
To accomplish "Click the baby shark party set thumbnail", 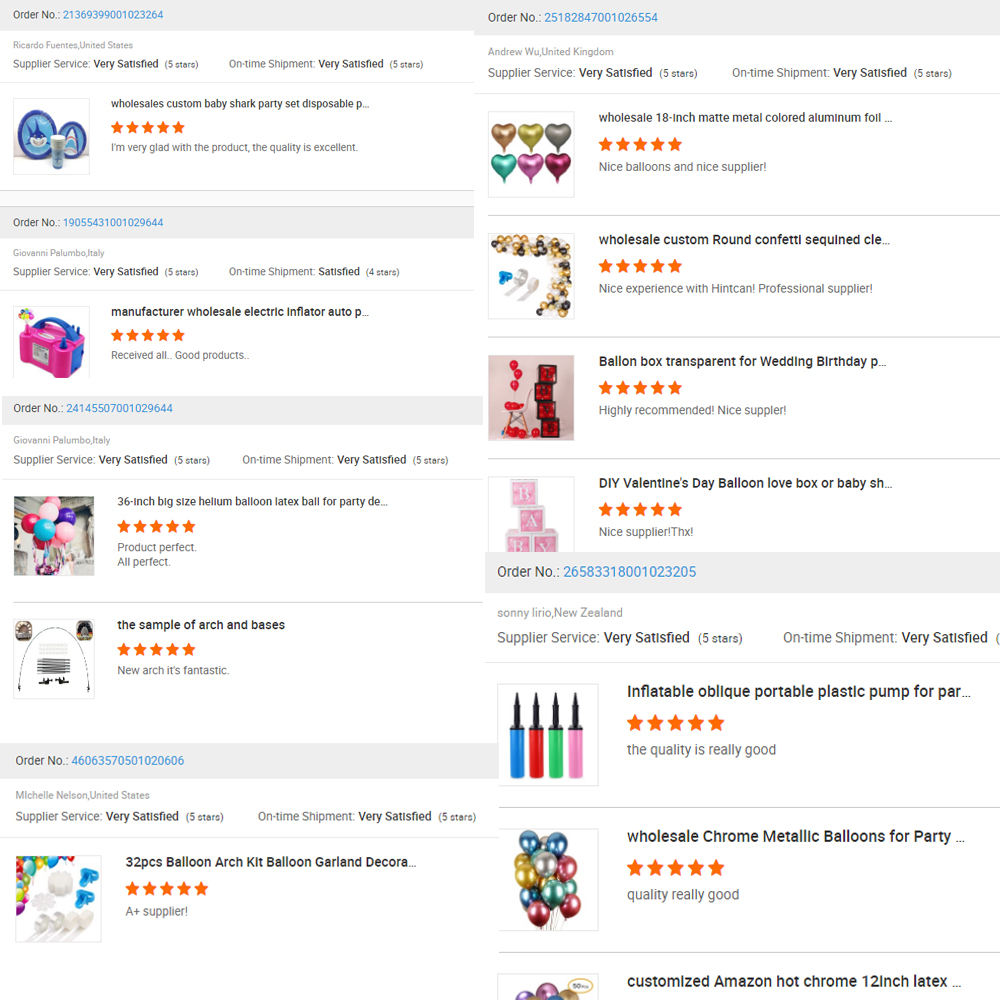I will (x=52, y=136).
